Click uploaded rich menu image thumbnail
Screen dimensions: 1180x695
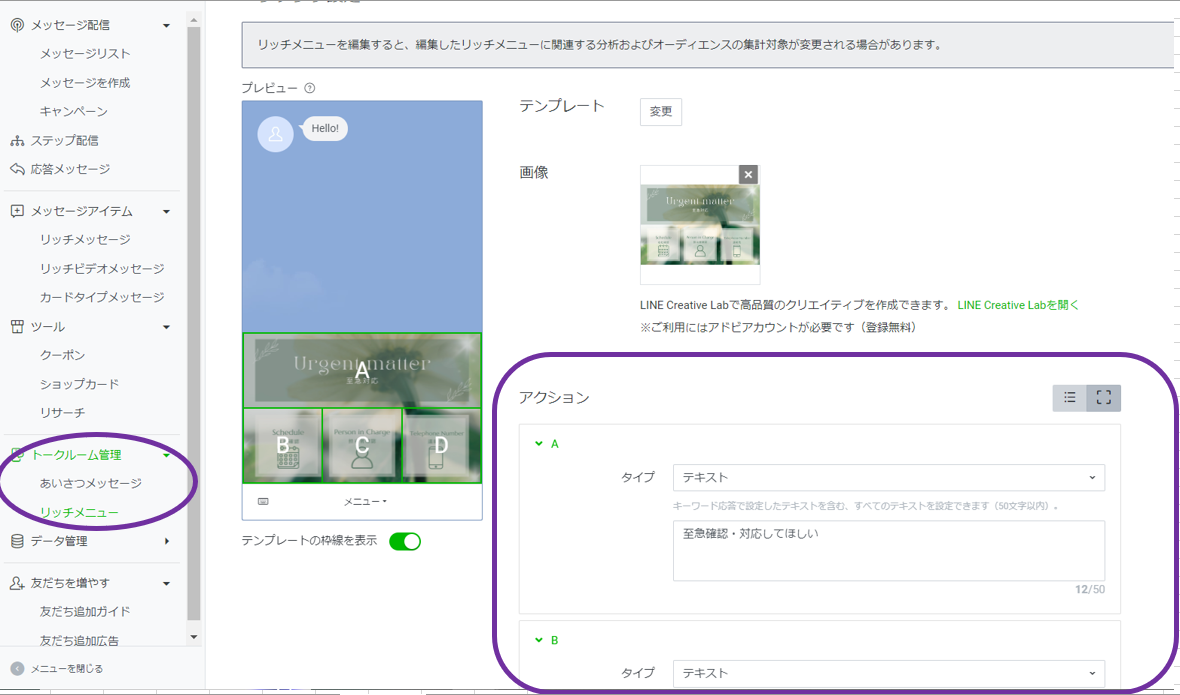tap(700, 225)
